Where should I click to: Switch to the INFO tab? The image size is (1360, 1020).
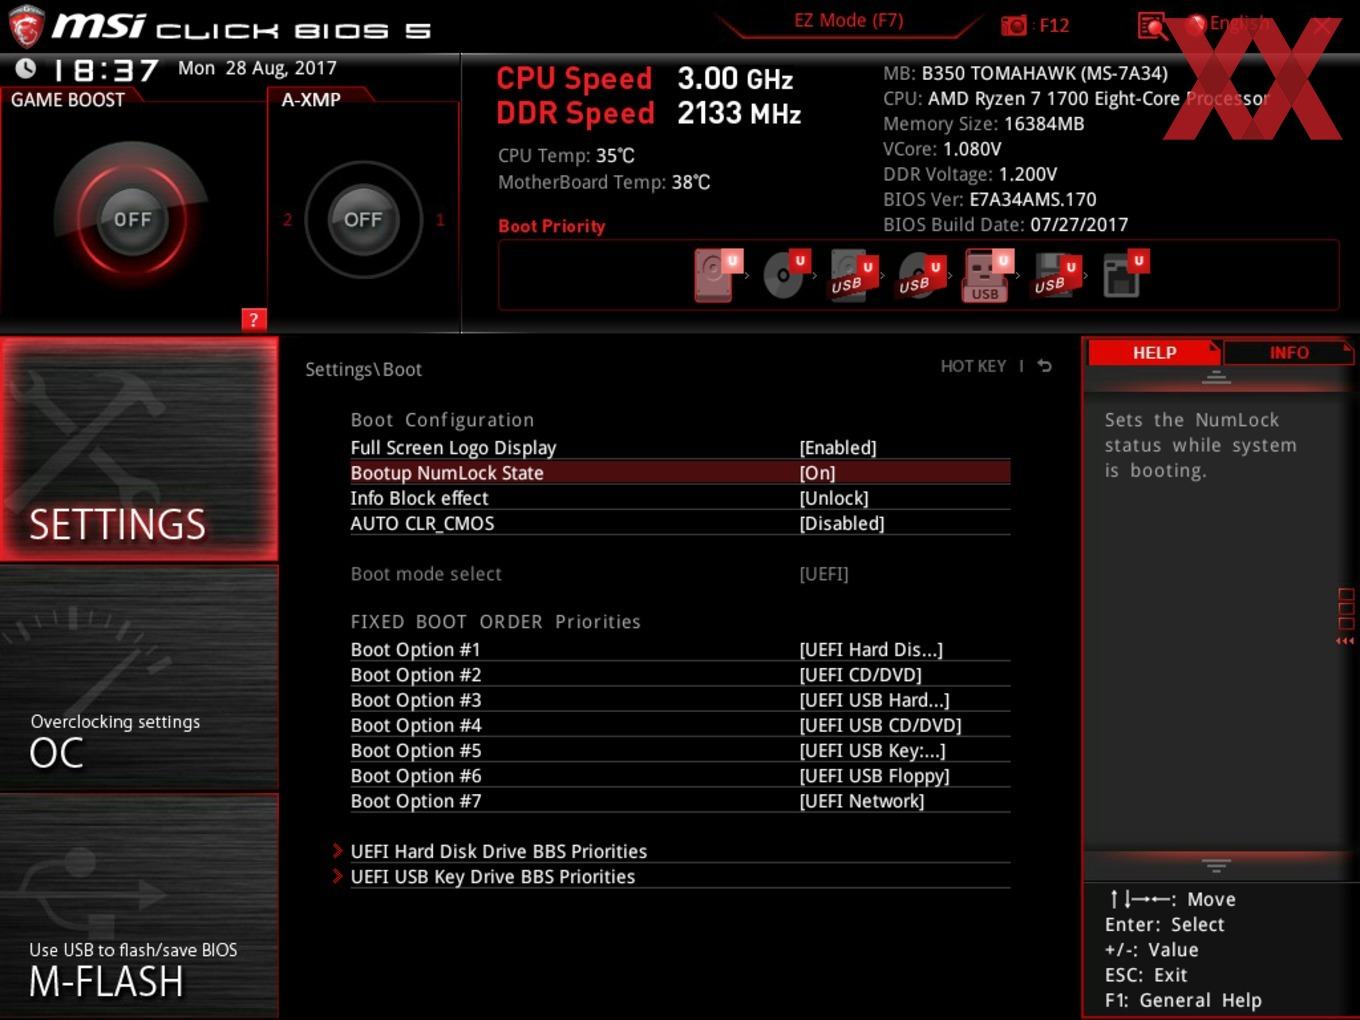pos(1288,353)
